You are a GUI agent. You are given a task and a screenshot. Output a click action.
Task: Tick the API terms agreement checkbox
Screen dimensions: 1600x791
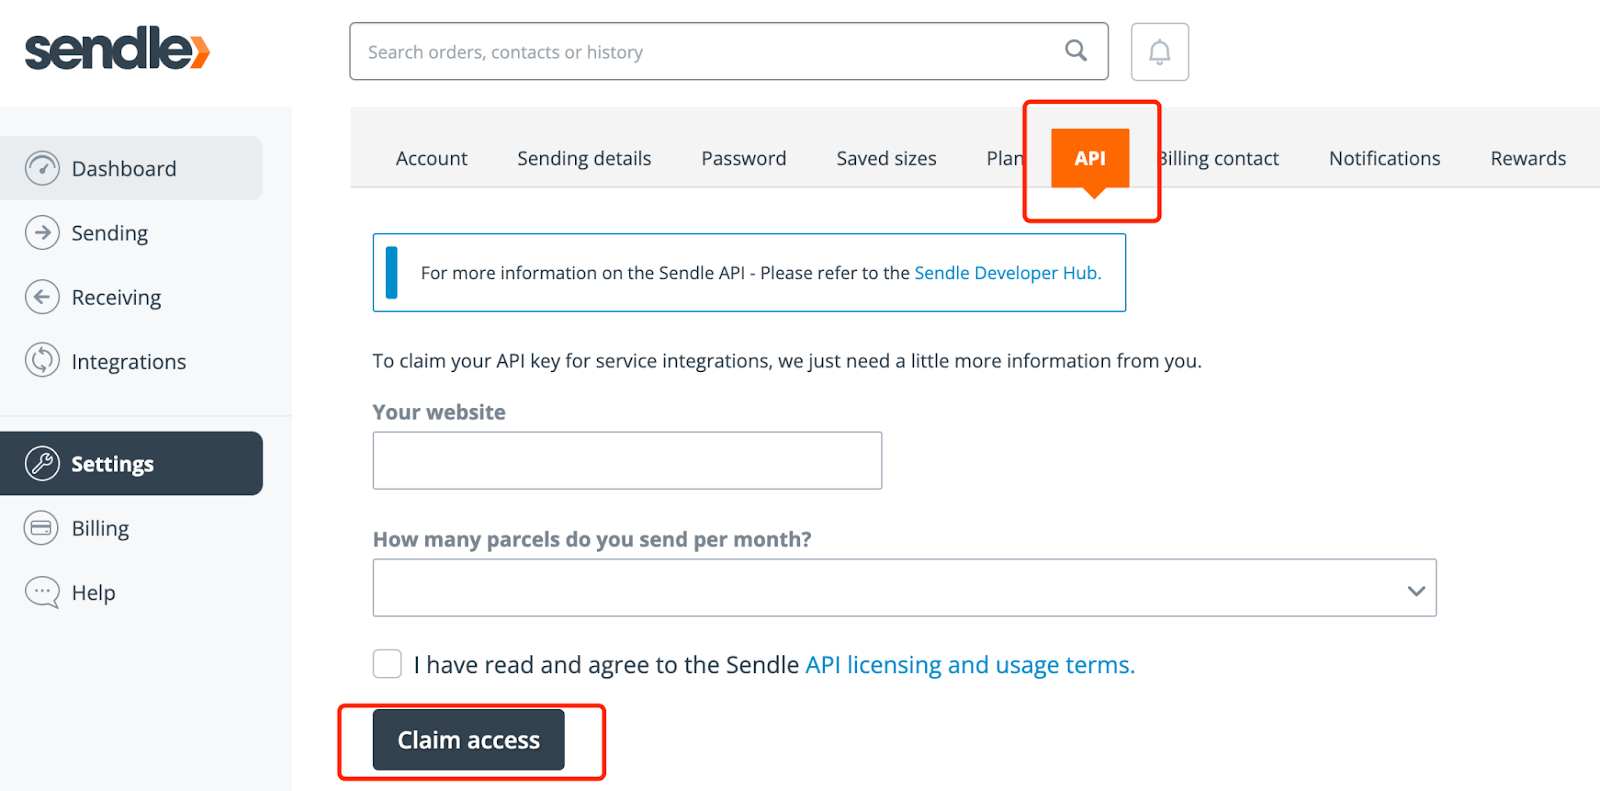387,664
